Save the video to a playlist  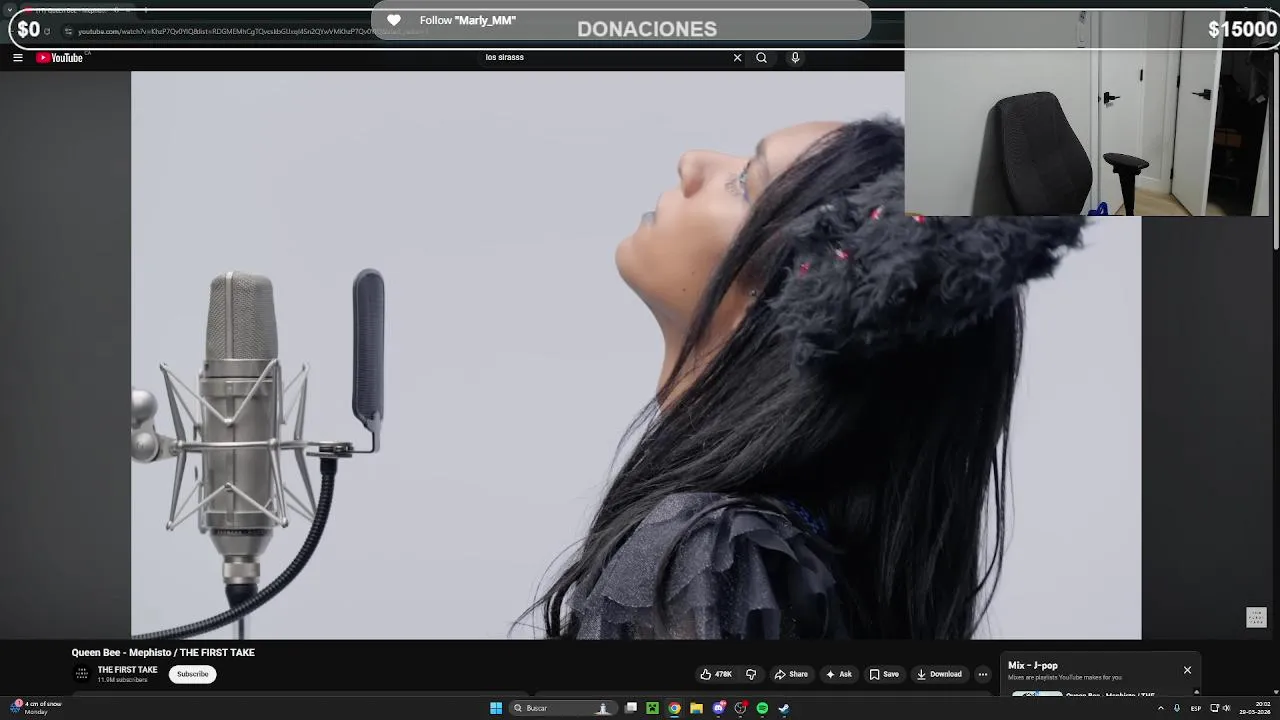point(884,674)
